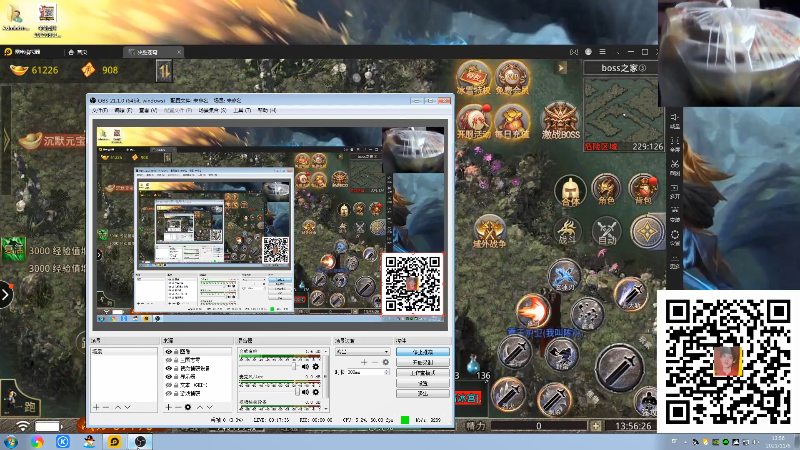Open the first menu in OBS menu bar

click(100, 110)
